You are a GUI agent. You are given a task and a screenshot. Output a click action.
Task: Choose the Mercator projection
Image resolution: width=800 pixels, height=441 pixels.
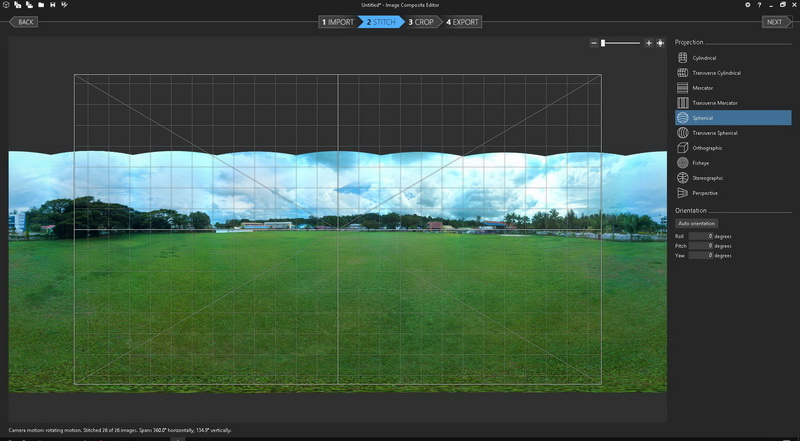pyautogui.click(x=733, y=88)
